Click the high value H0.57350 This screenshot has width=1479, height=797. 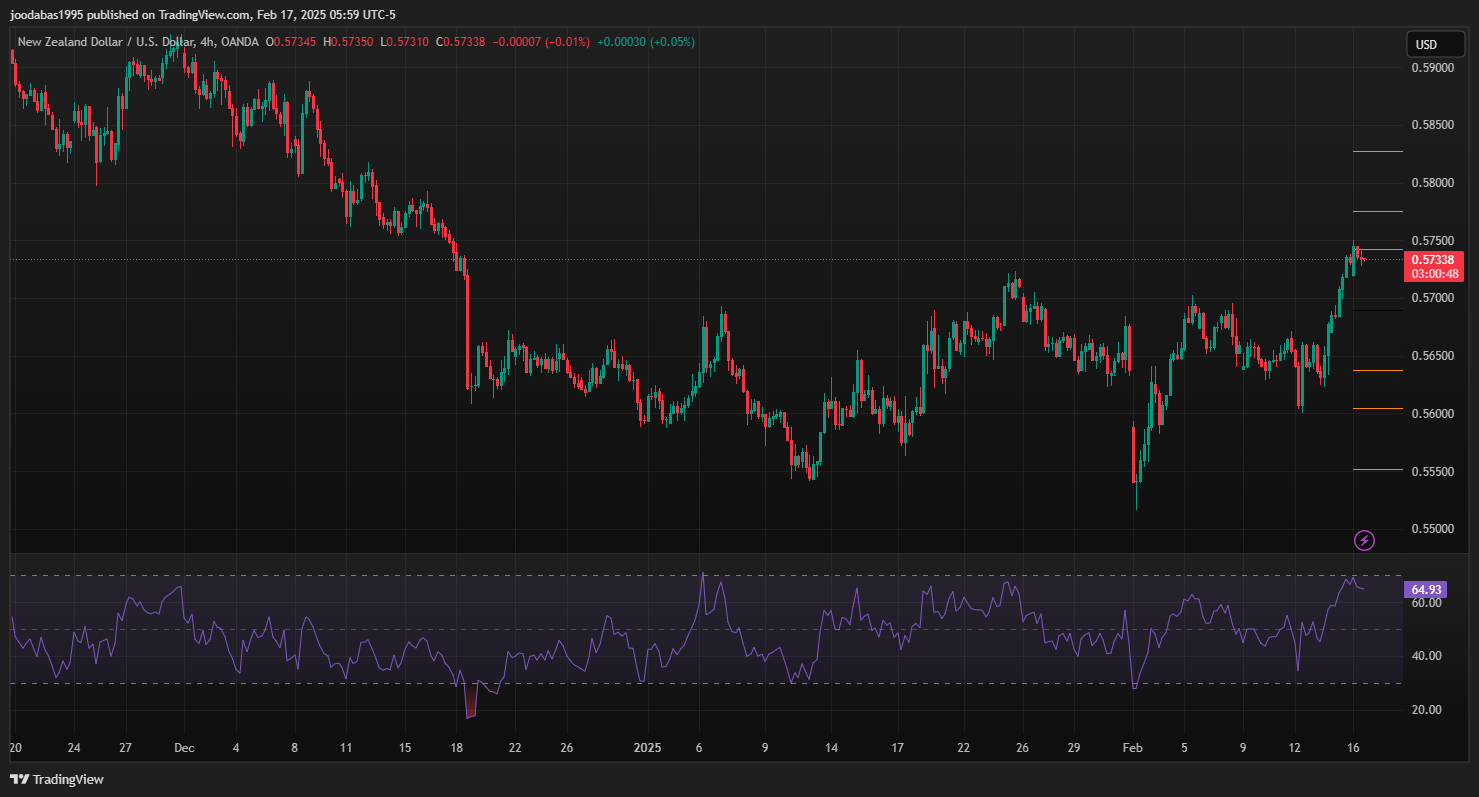point(349,42)
